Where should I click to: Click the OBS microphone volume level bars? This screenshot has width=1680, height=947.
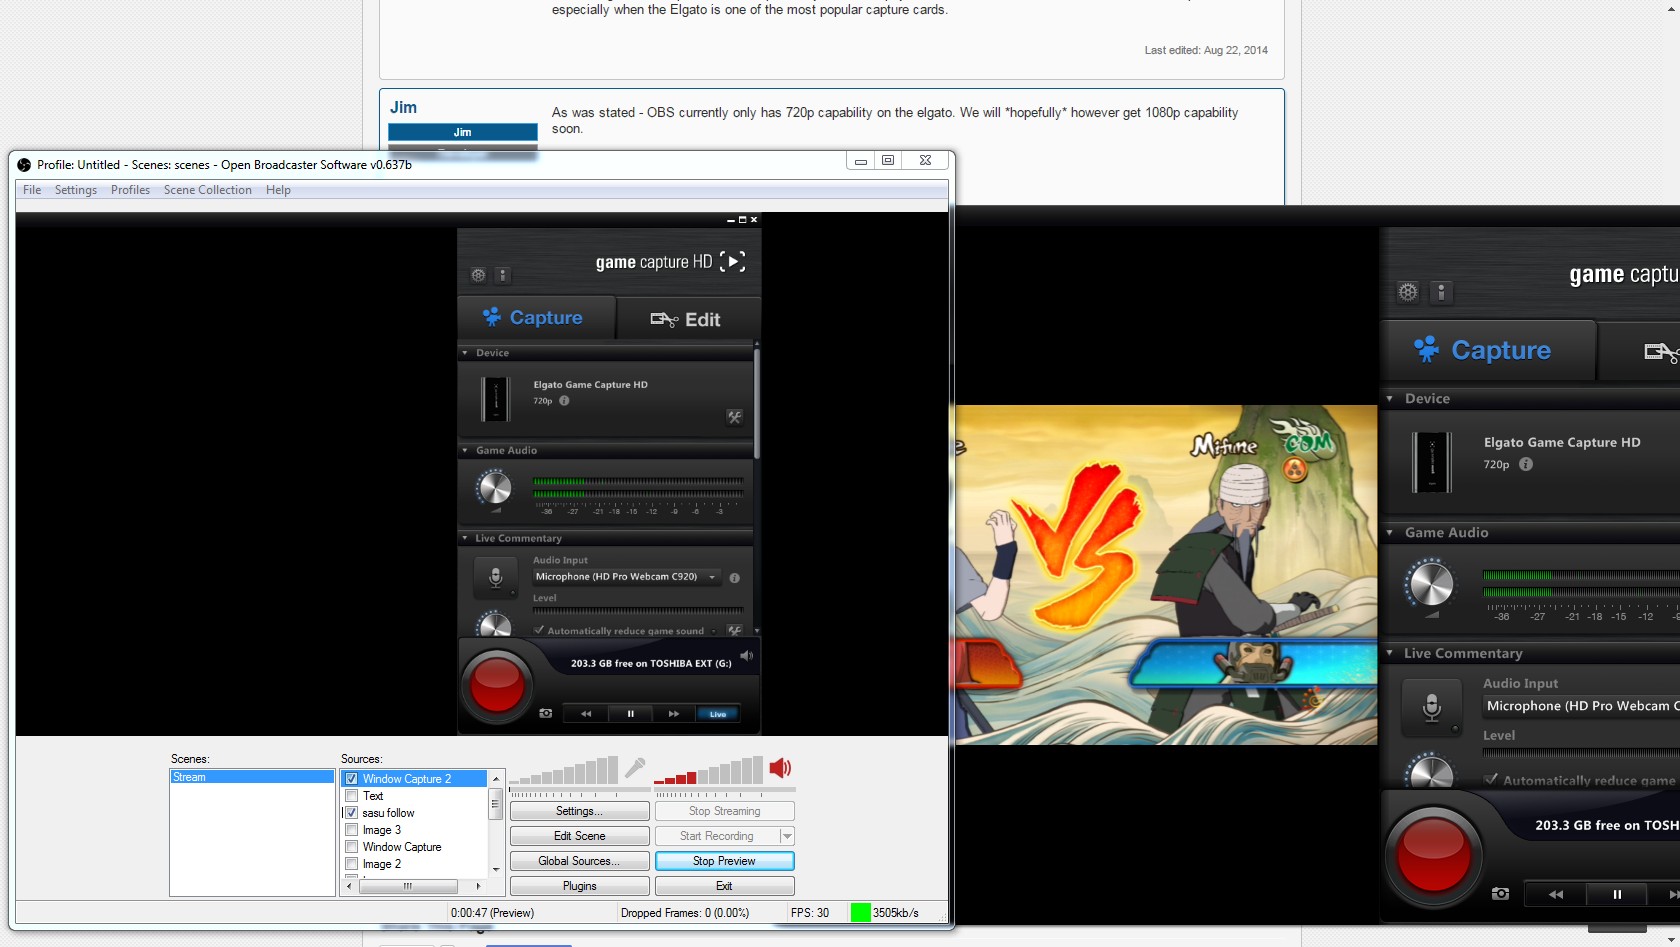click(564, 770)
